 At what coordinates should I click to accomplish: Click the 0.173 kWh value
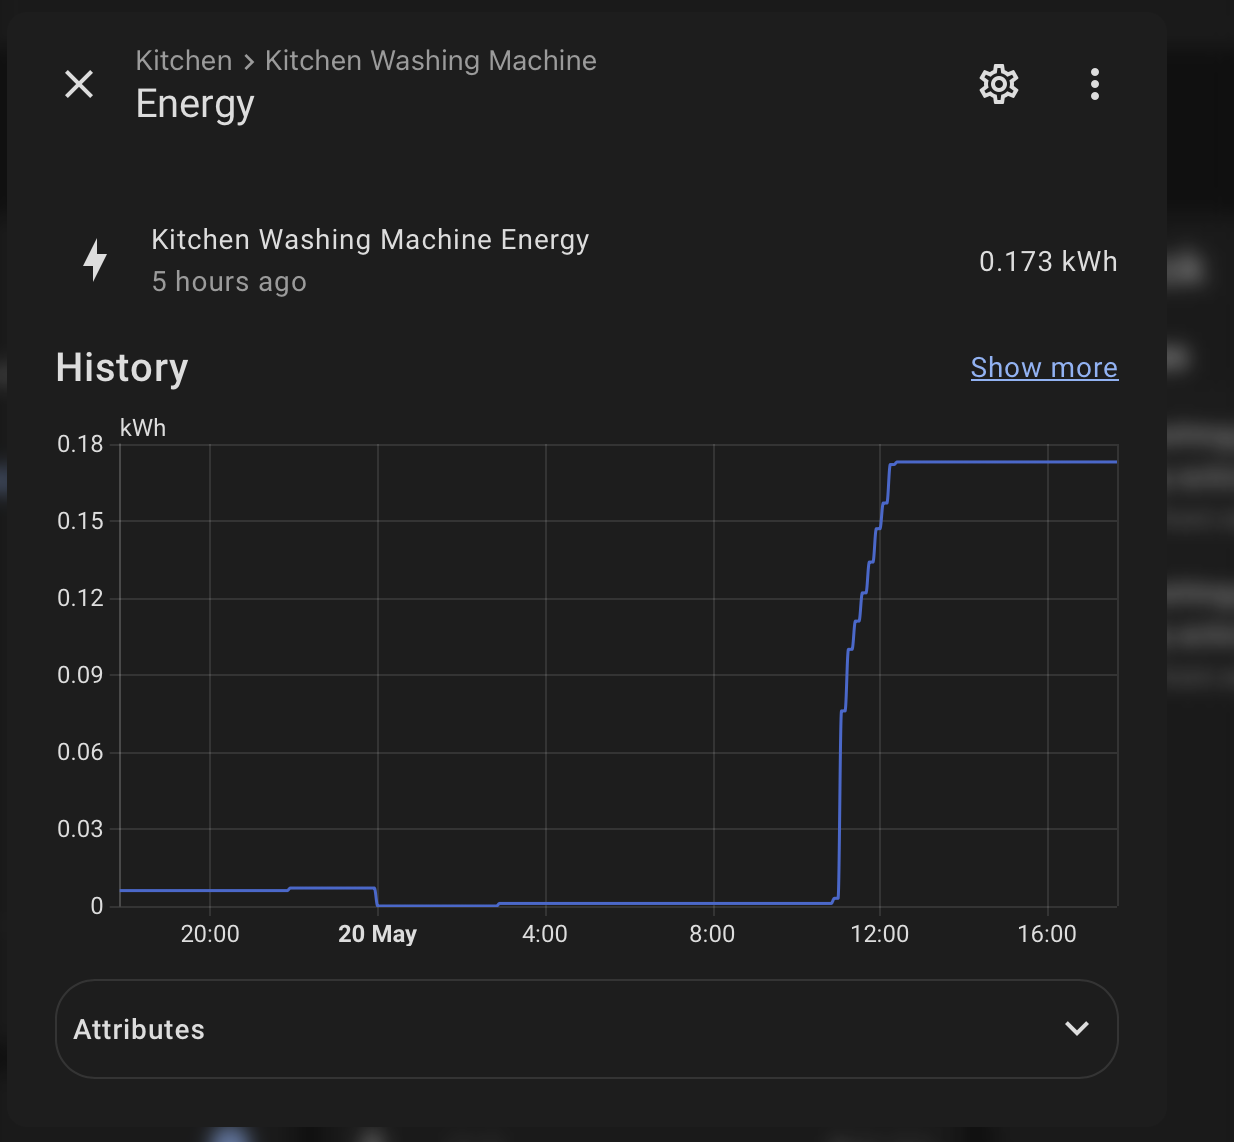coord(1048,262)
